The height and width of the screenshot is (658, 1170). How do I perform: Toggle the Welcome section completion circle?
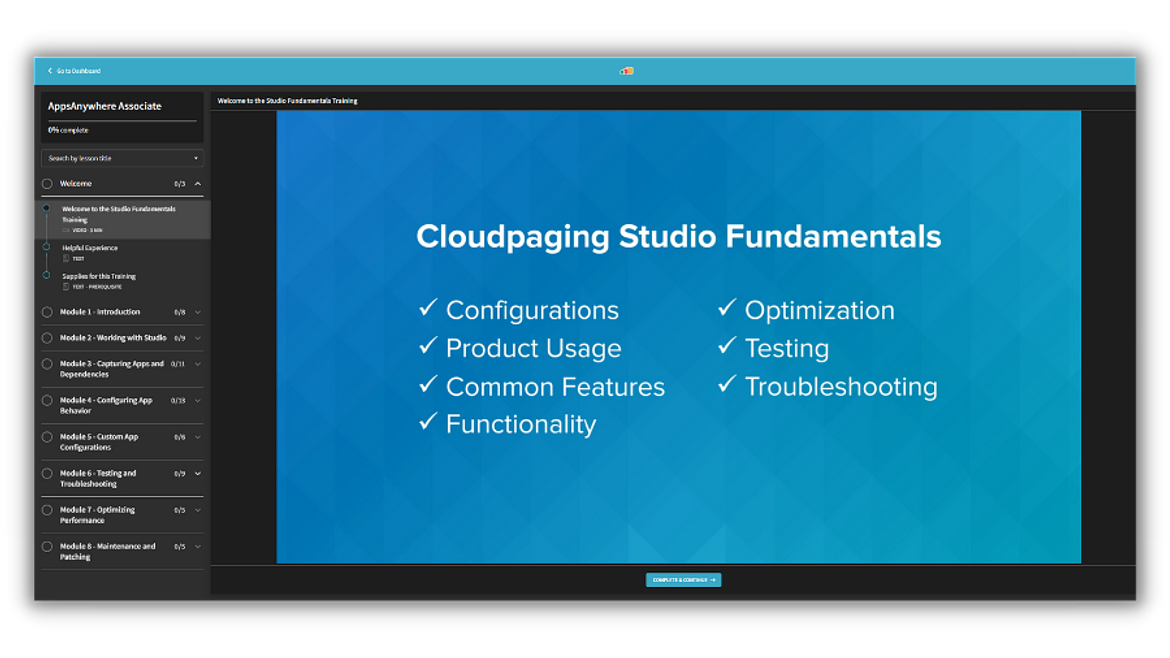(47, 184)
